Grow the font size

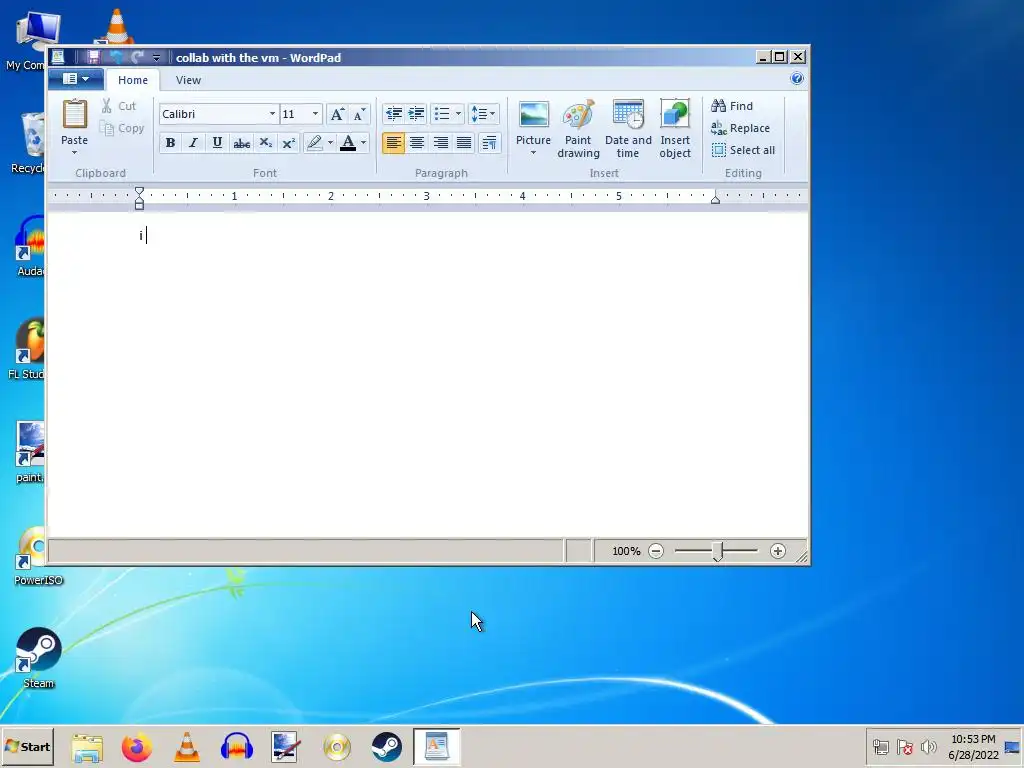click(337, 114)
